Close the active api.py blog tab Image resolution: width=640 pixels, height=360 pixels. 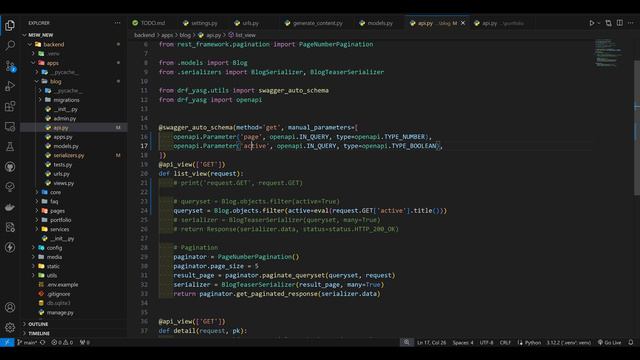(x=463, y=23)
